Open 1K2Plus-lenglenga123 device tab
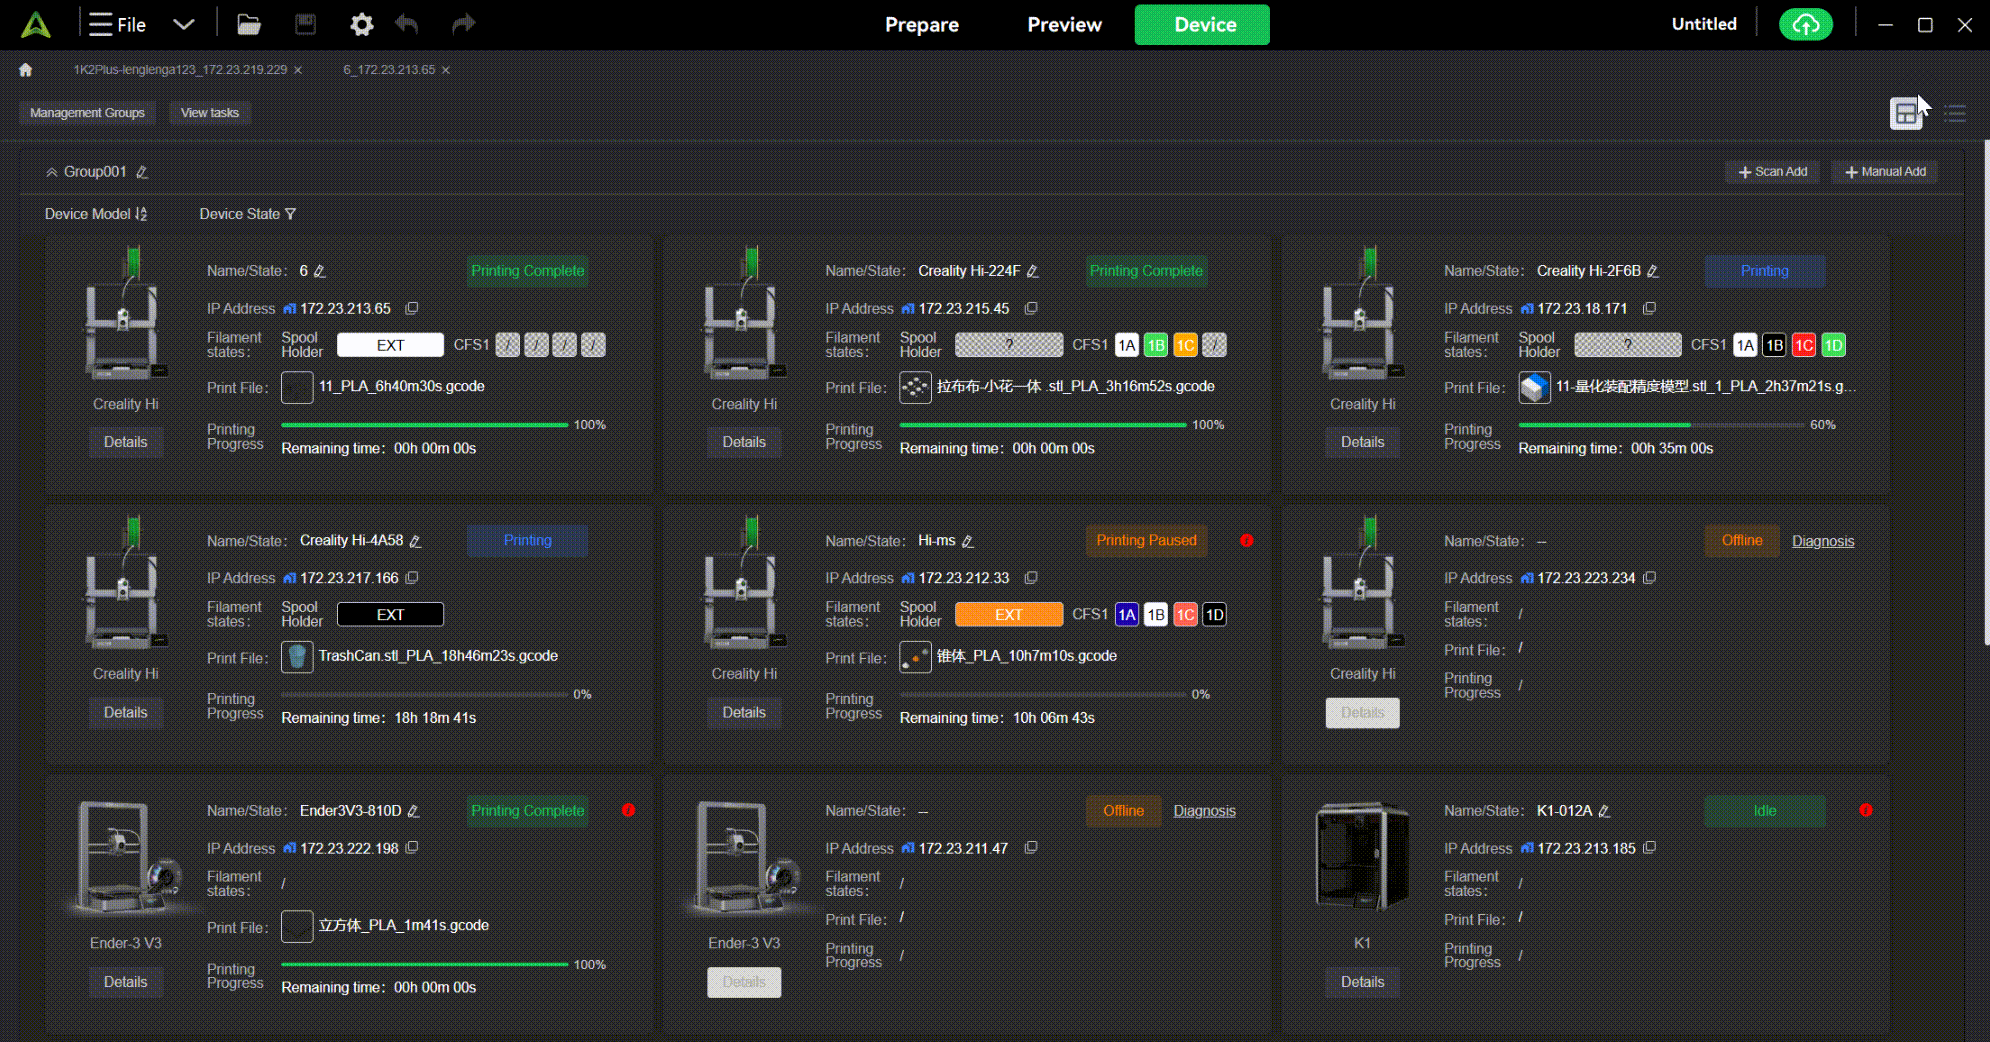1990x1042 pixels. tap(180, 70)
